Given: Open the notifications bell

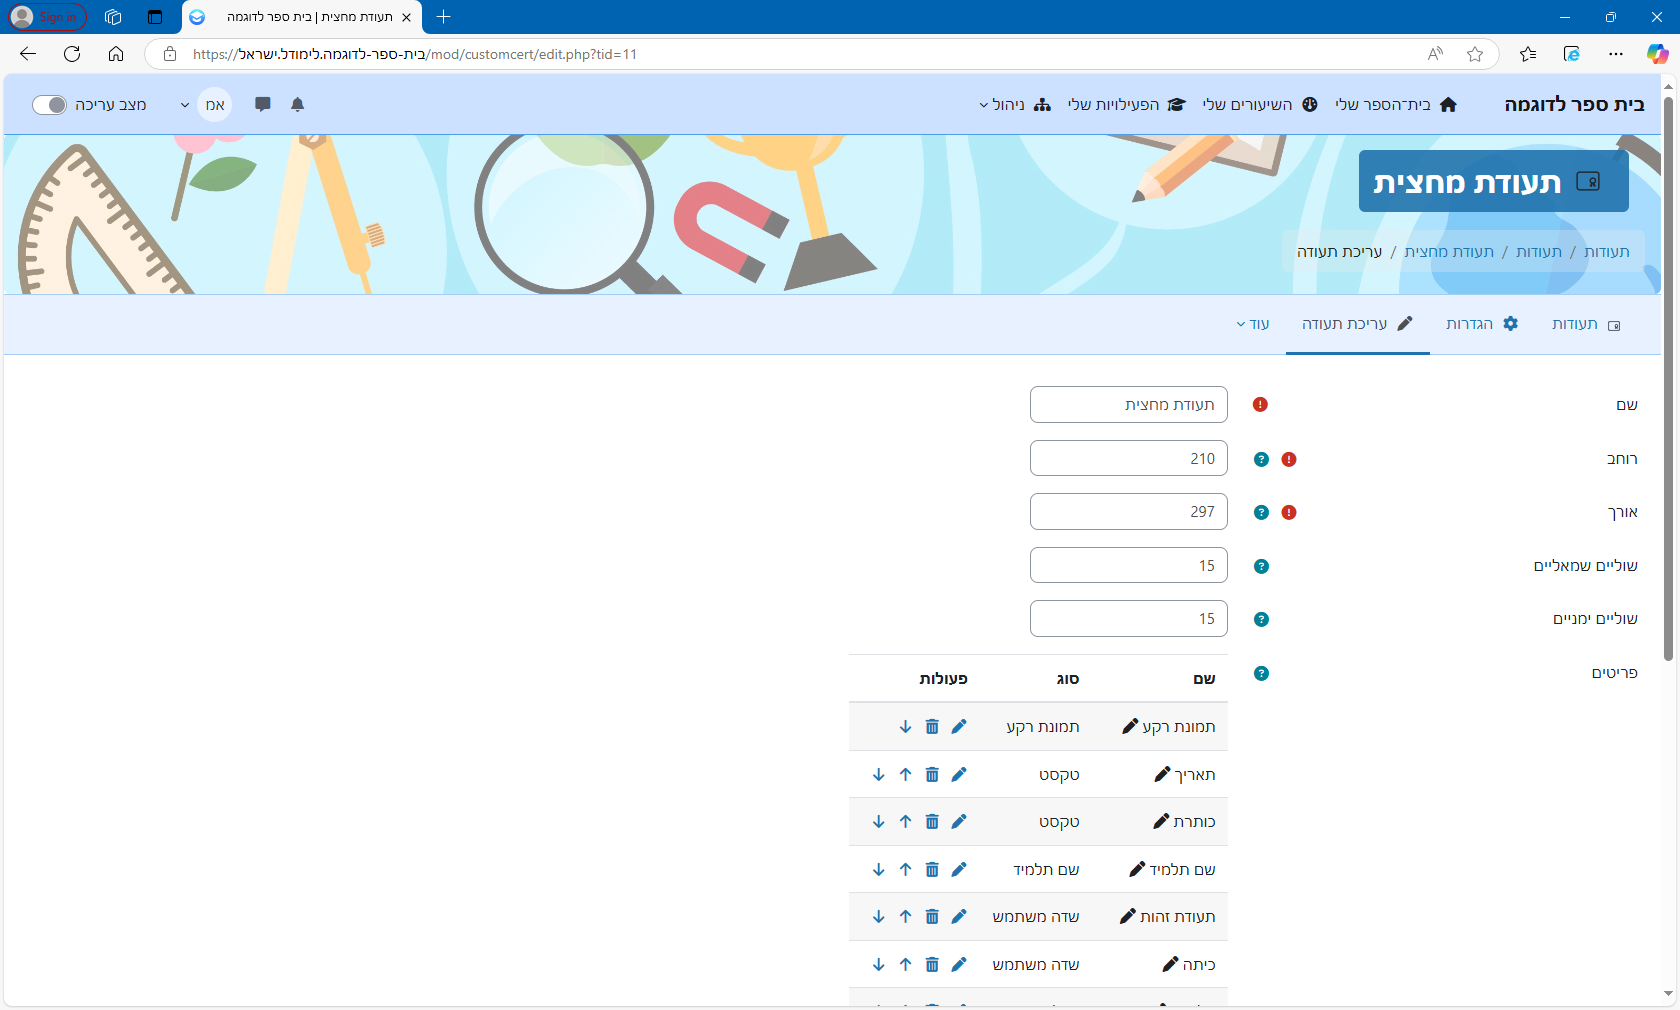Looking at the screenshot, I should coord(297,104).
